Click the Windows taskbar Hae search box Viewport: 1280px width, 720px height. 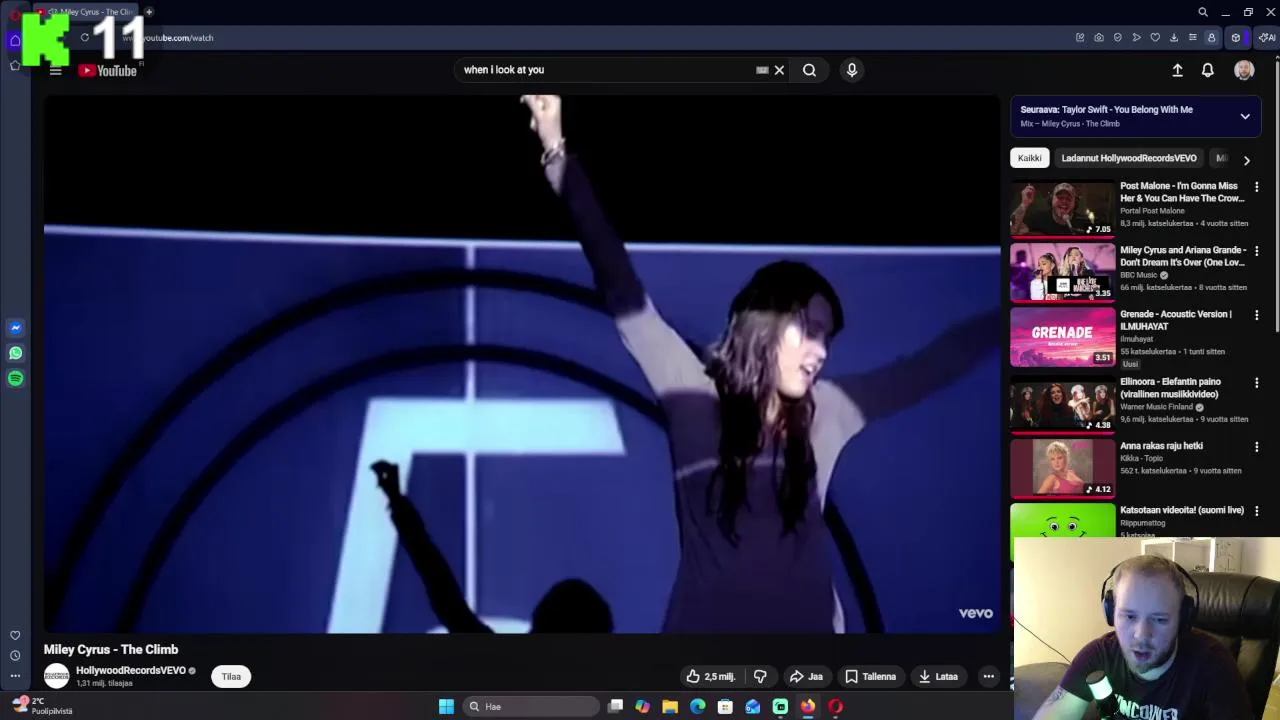coord(531,707)
